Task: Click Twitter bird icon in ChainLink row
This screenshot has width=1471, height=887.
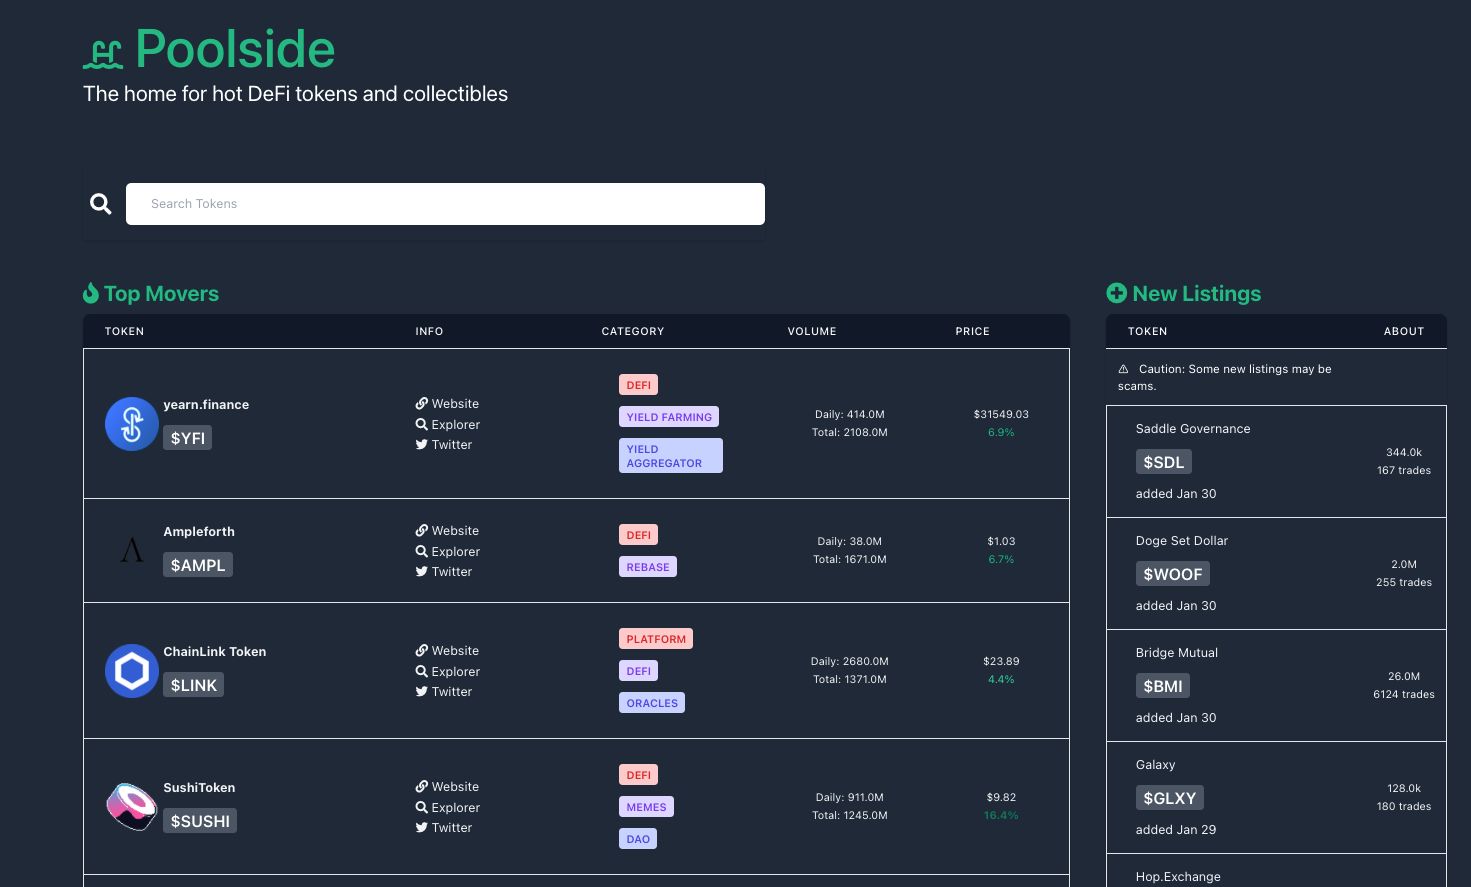Action: pyautogui.click(x=422, y=692)
